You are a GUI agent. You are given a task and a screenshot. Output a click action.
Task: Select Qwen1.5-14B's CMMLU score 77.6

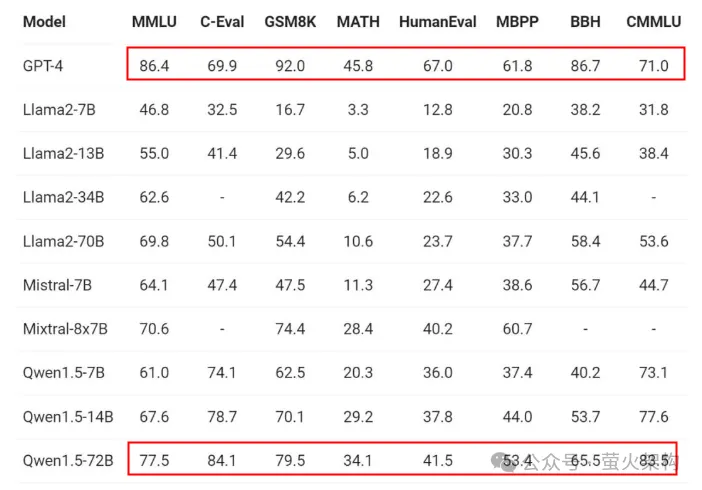coord(654,417)
